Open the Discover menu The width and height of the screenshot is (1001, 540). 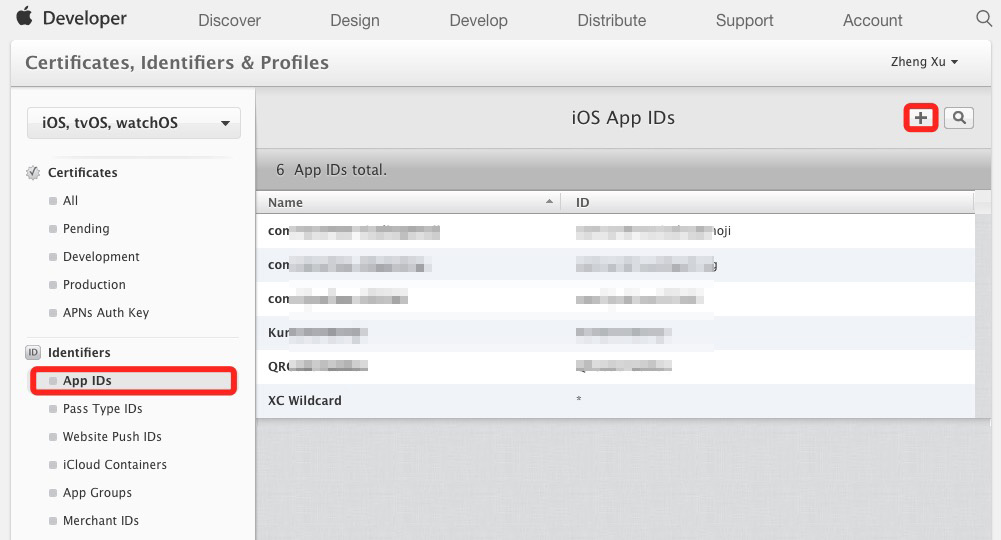coord(229,20)
